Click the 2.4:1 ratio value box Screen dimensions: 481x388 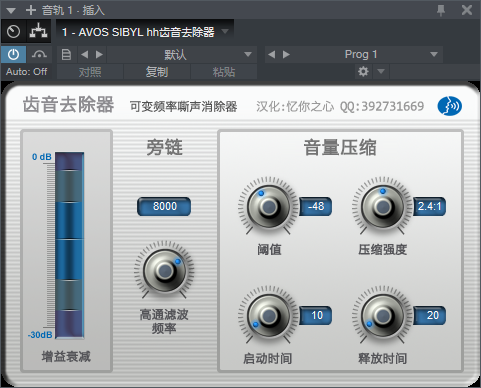pos(430,207)
